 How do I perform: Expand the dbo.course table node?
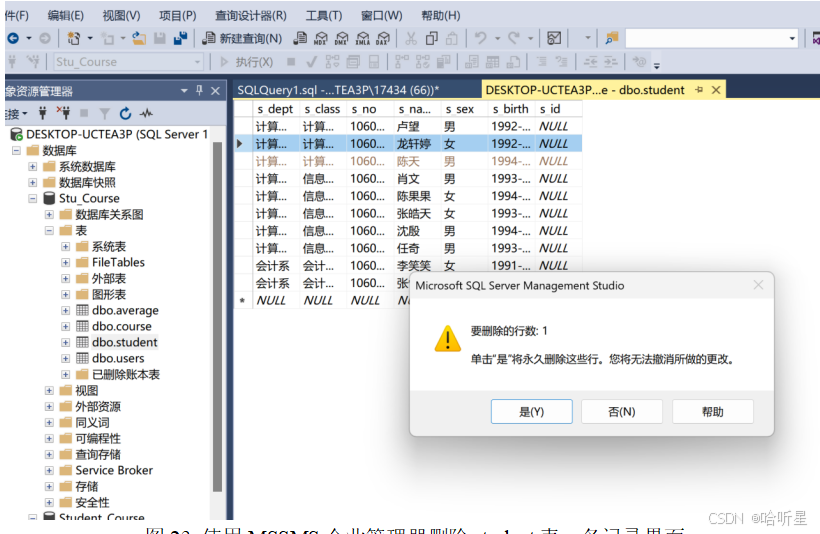65,326
